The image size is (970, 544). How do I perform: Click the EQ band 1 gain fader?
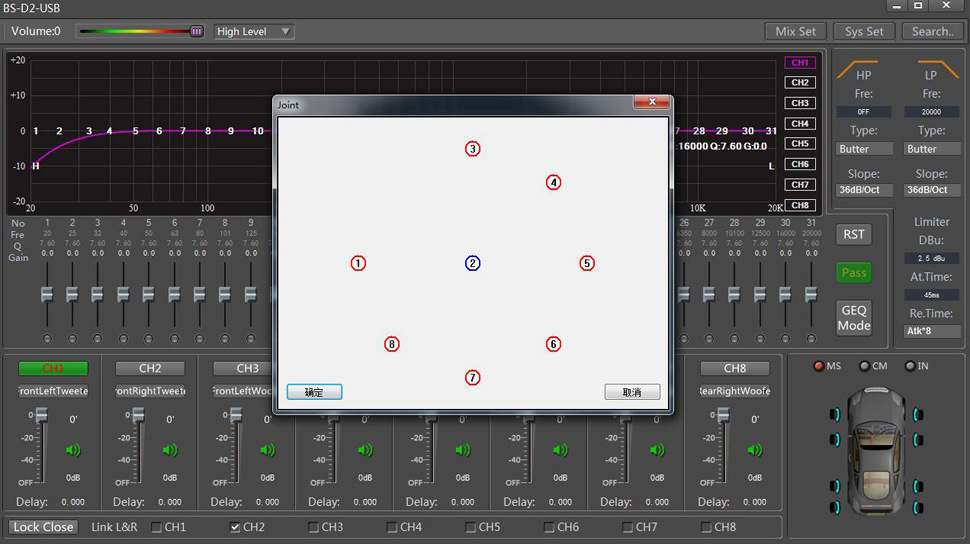coord(47,295)
